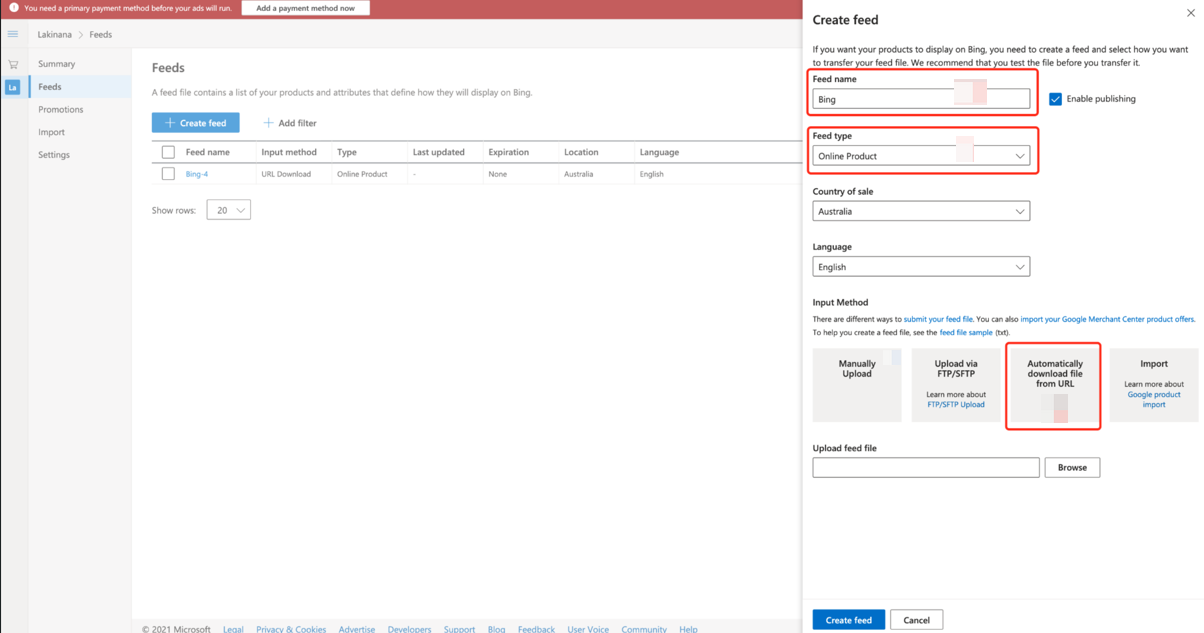
Task: Click the shopping cart store icon
Action: click(13, 64)
